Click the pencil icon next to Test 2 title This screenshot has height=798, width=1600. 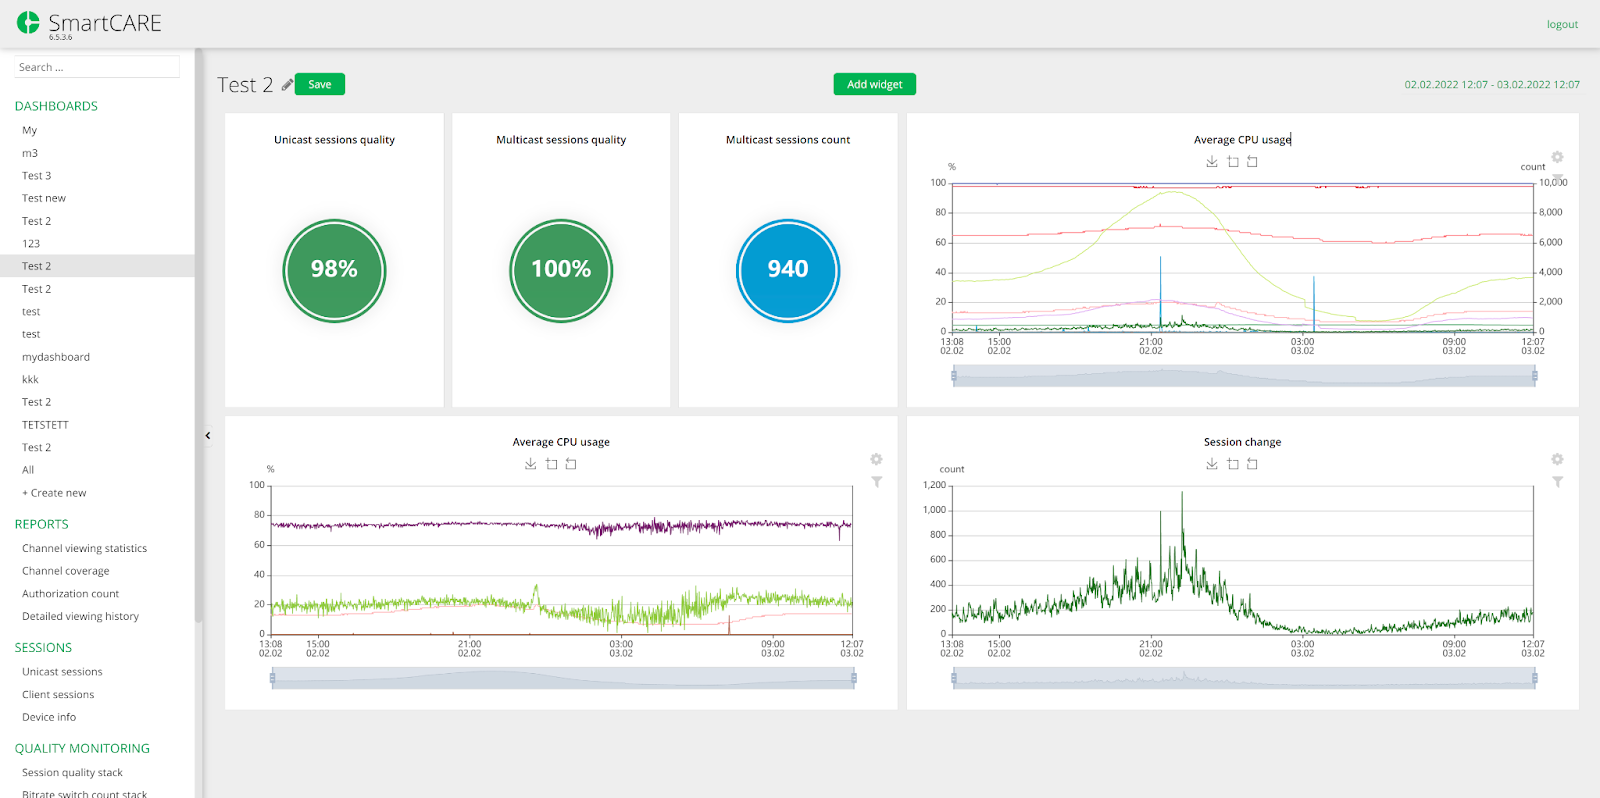coord(287,85)
